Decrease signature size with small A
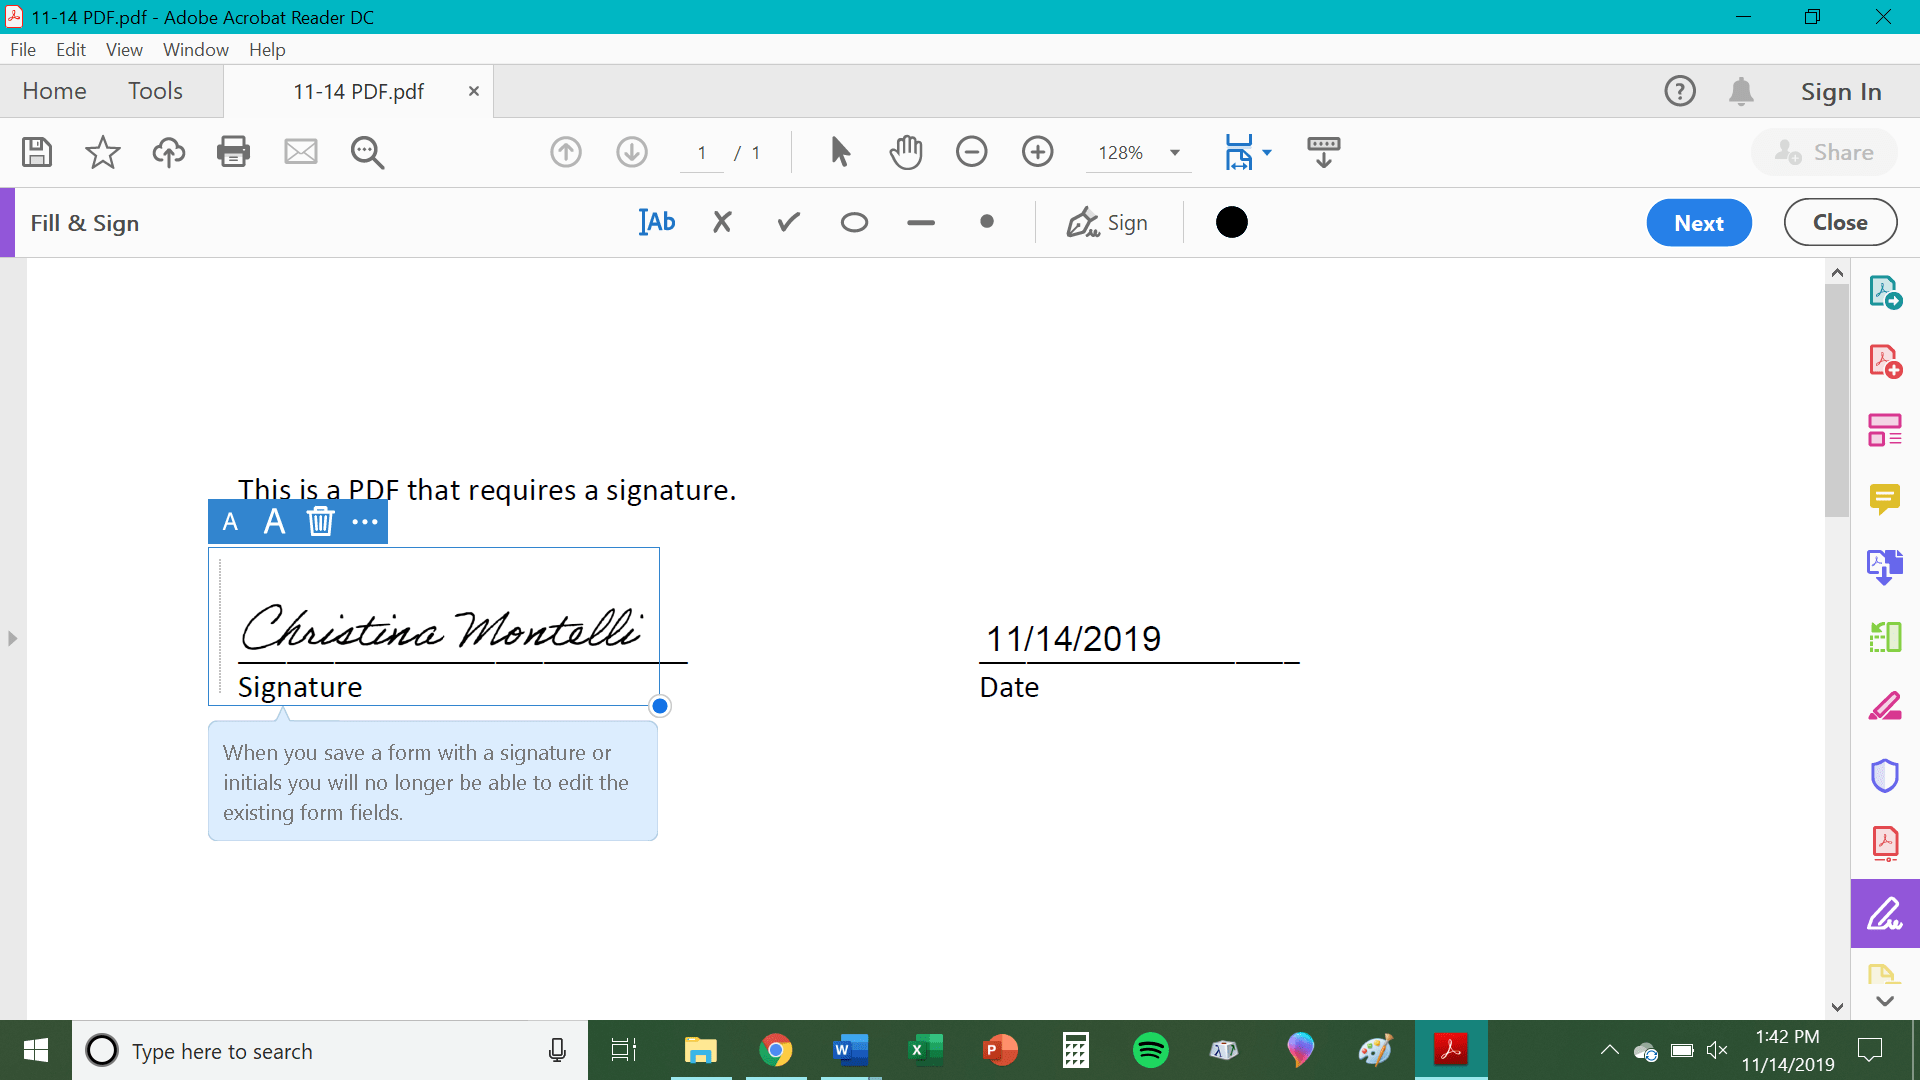Screen dimensions: 1920x1080 (230, 522)
